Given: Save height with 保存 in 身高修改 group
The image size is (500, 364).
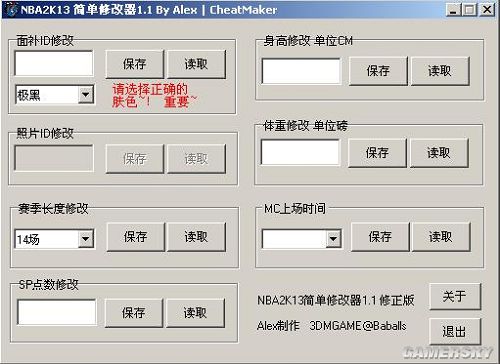Looking at the screenshot, I should [378, 71].
